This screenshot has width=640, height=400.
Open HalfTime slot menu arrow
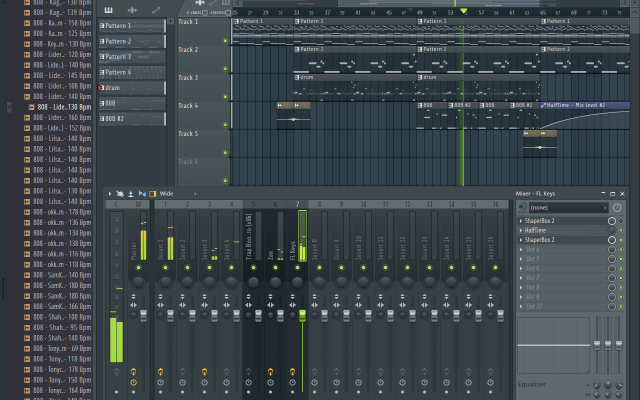click(x=521, y=231)
